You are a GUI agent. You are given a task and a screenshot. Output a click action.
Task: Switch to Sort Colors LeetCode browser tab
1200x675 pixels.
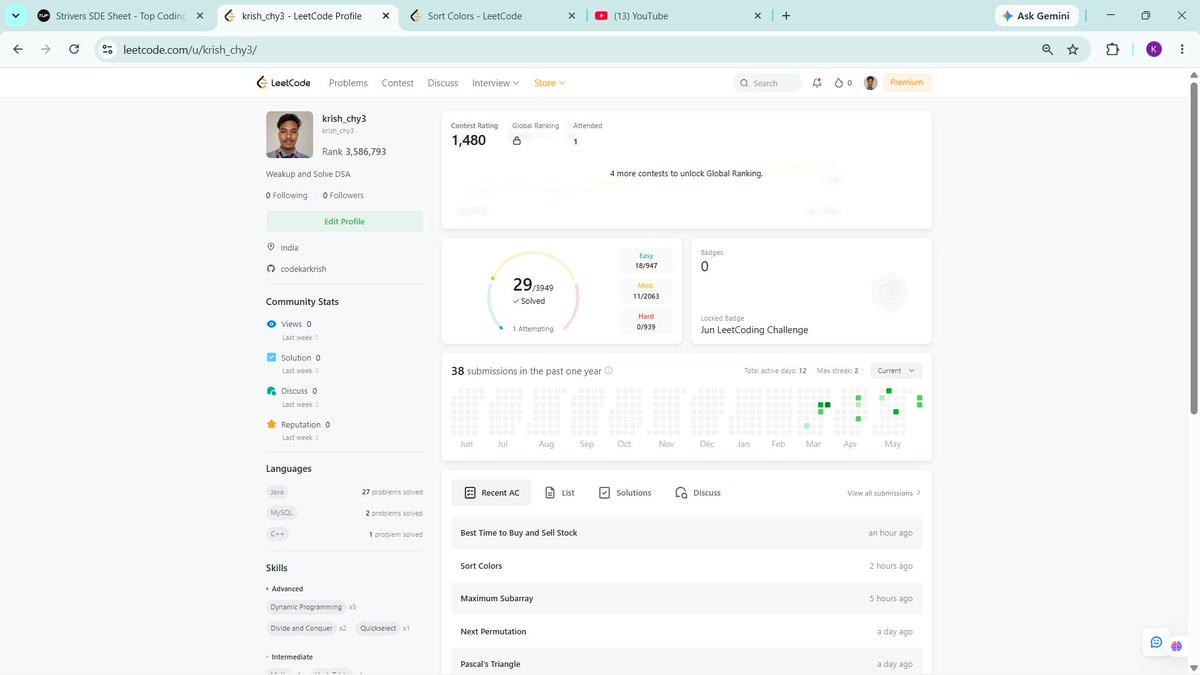pos(493,16)
